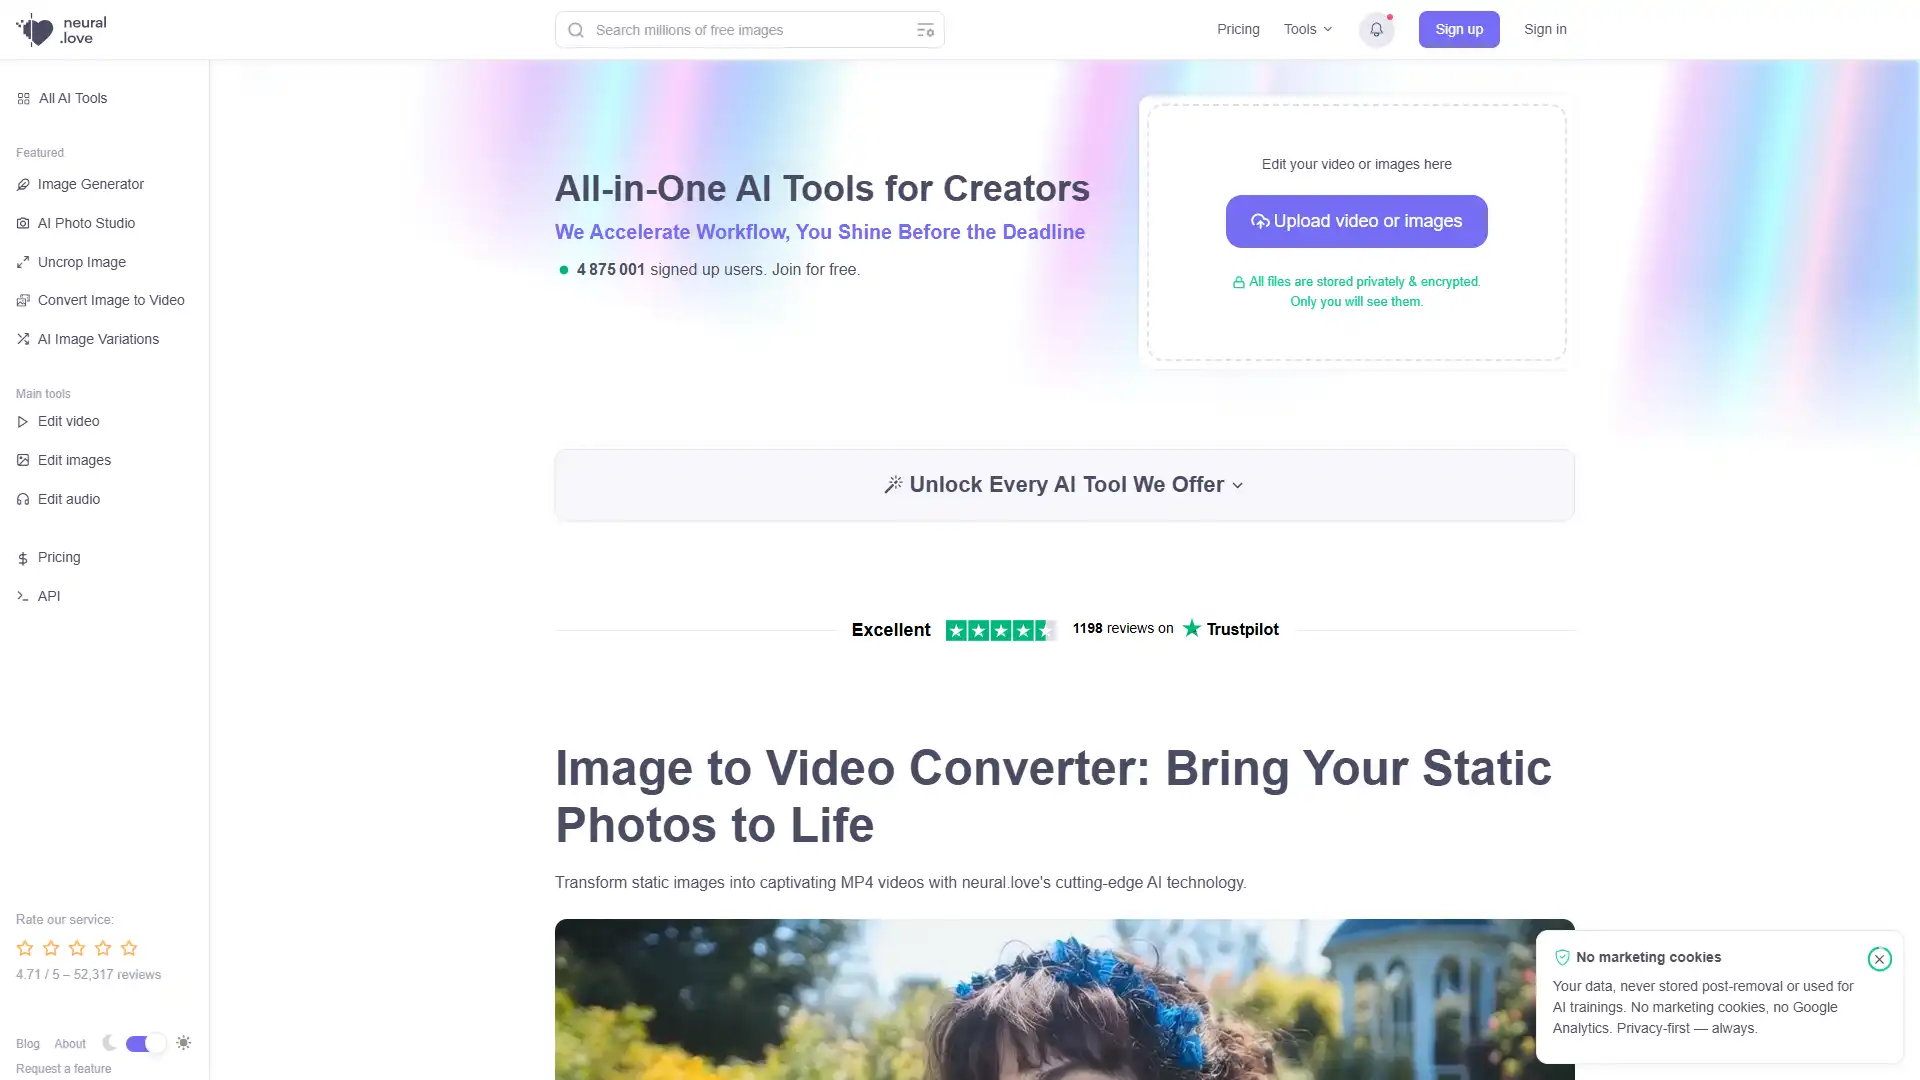
Task: Expand Unlock Every AI Tool section
Action: (1064, 483)
